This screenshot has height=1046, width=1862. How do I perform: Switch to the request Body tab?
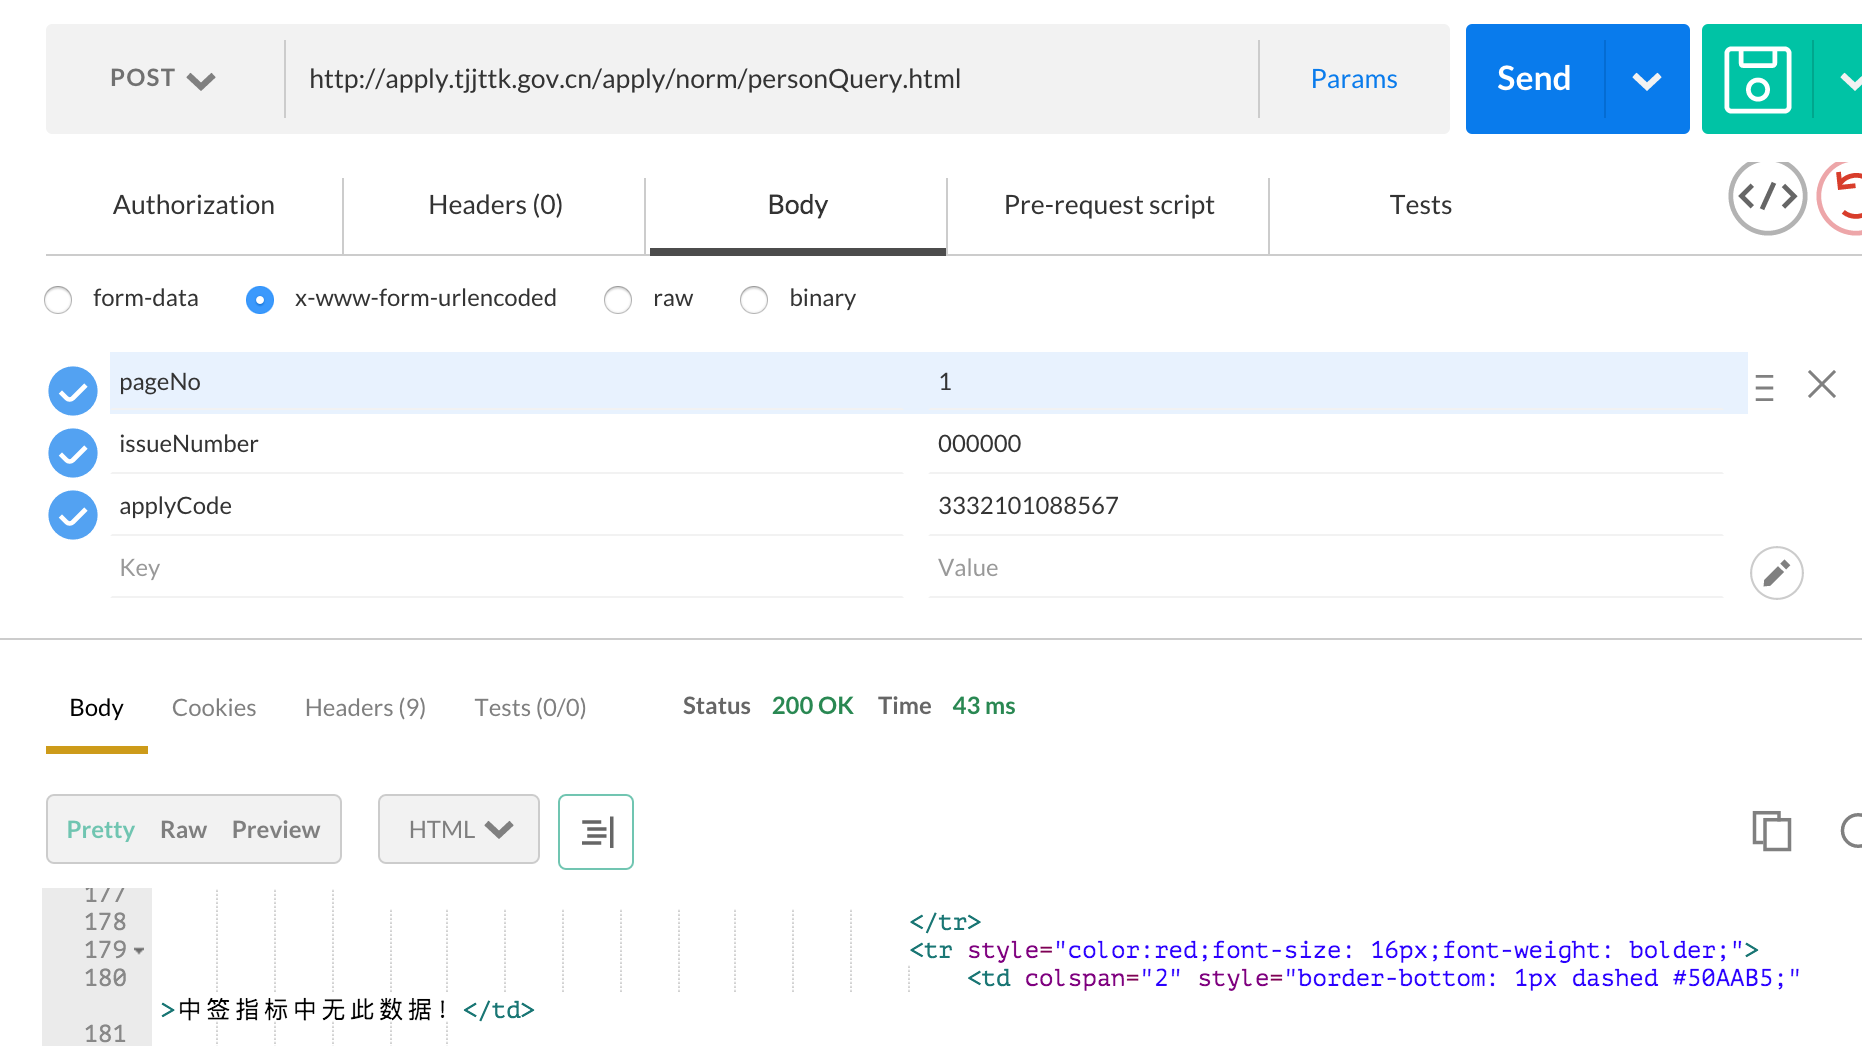coord(798,205)
